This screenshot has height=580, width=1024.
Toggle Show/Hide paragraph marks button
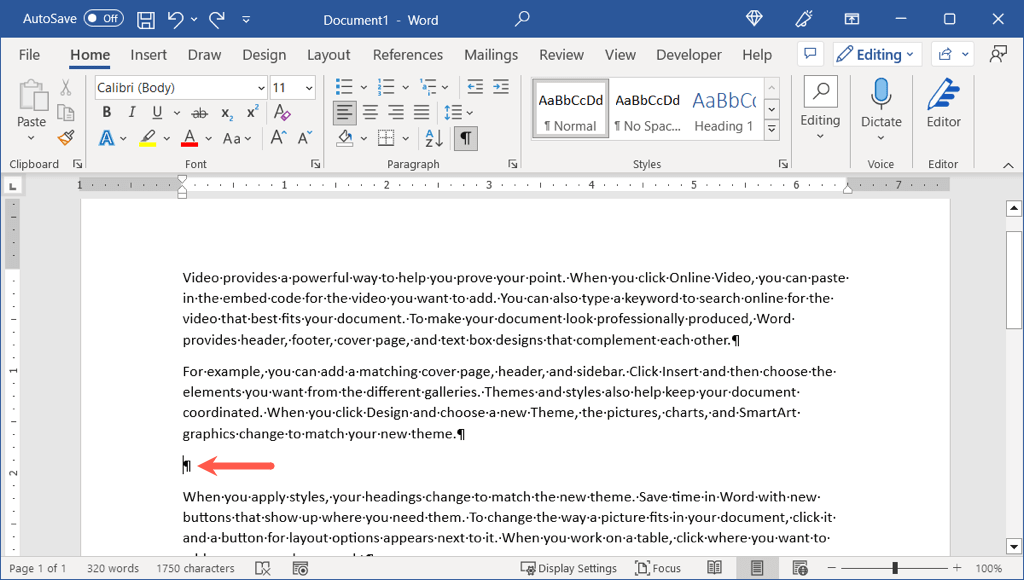pyautogui.click(x=465, y=138)
